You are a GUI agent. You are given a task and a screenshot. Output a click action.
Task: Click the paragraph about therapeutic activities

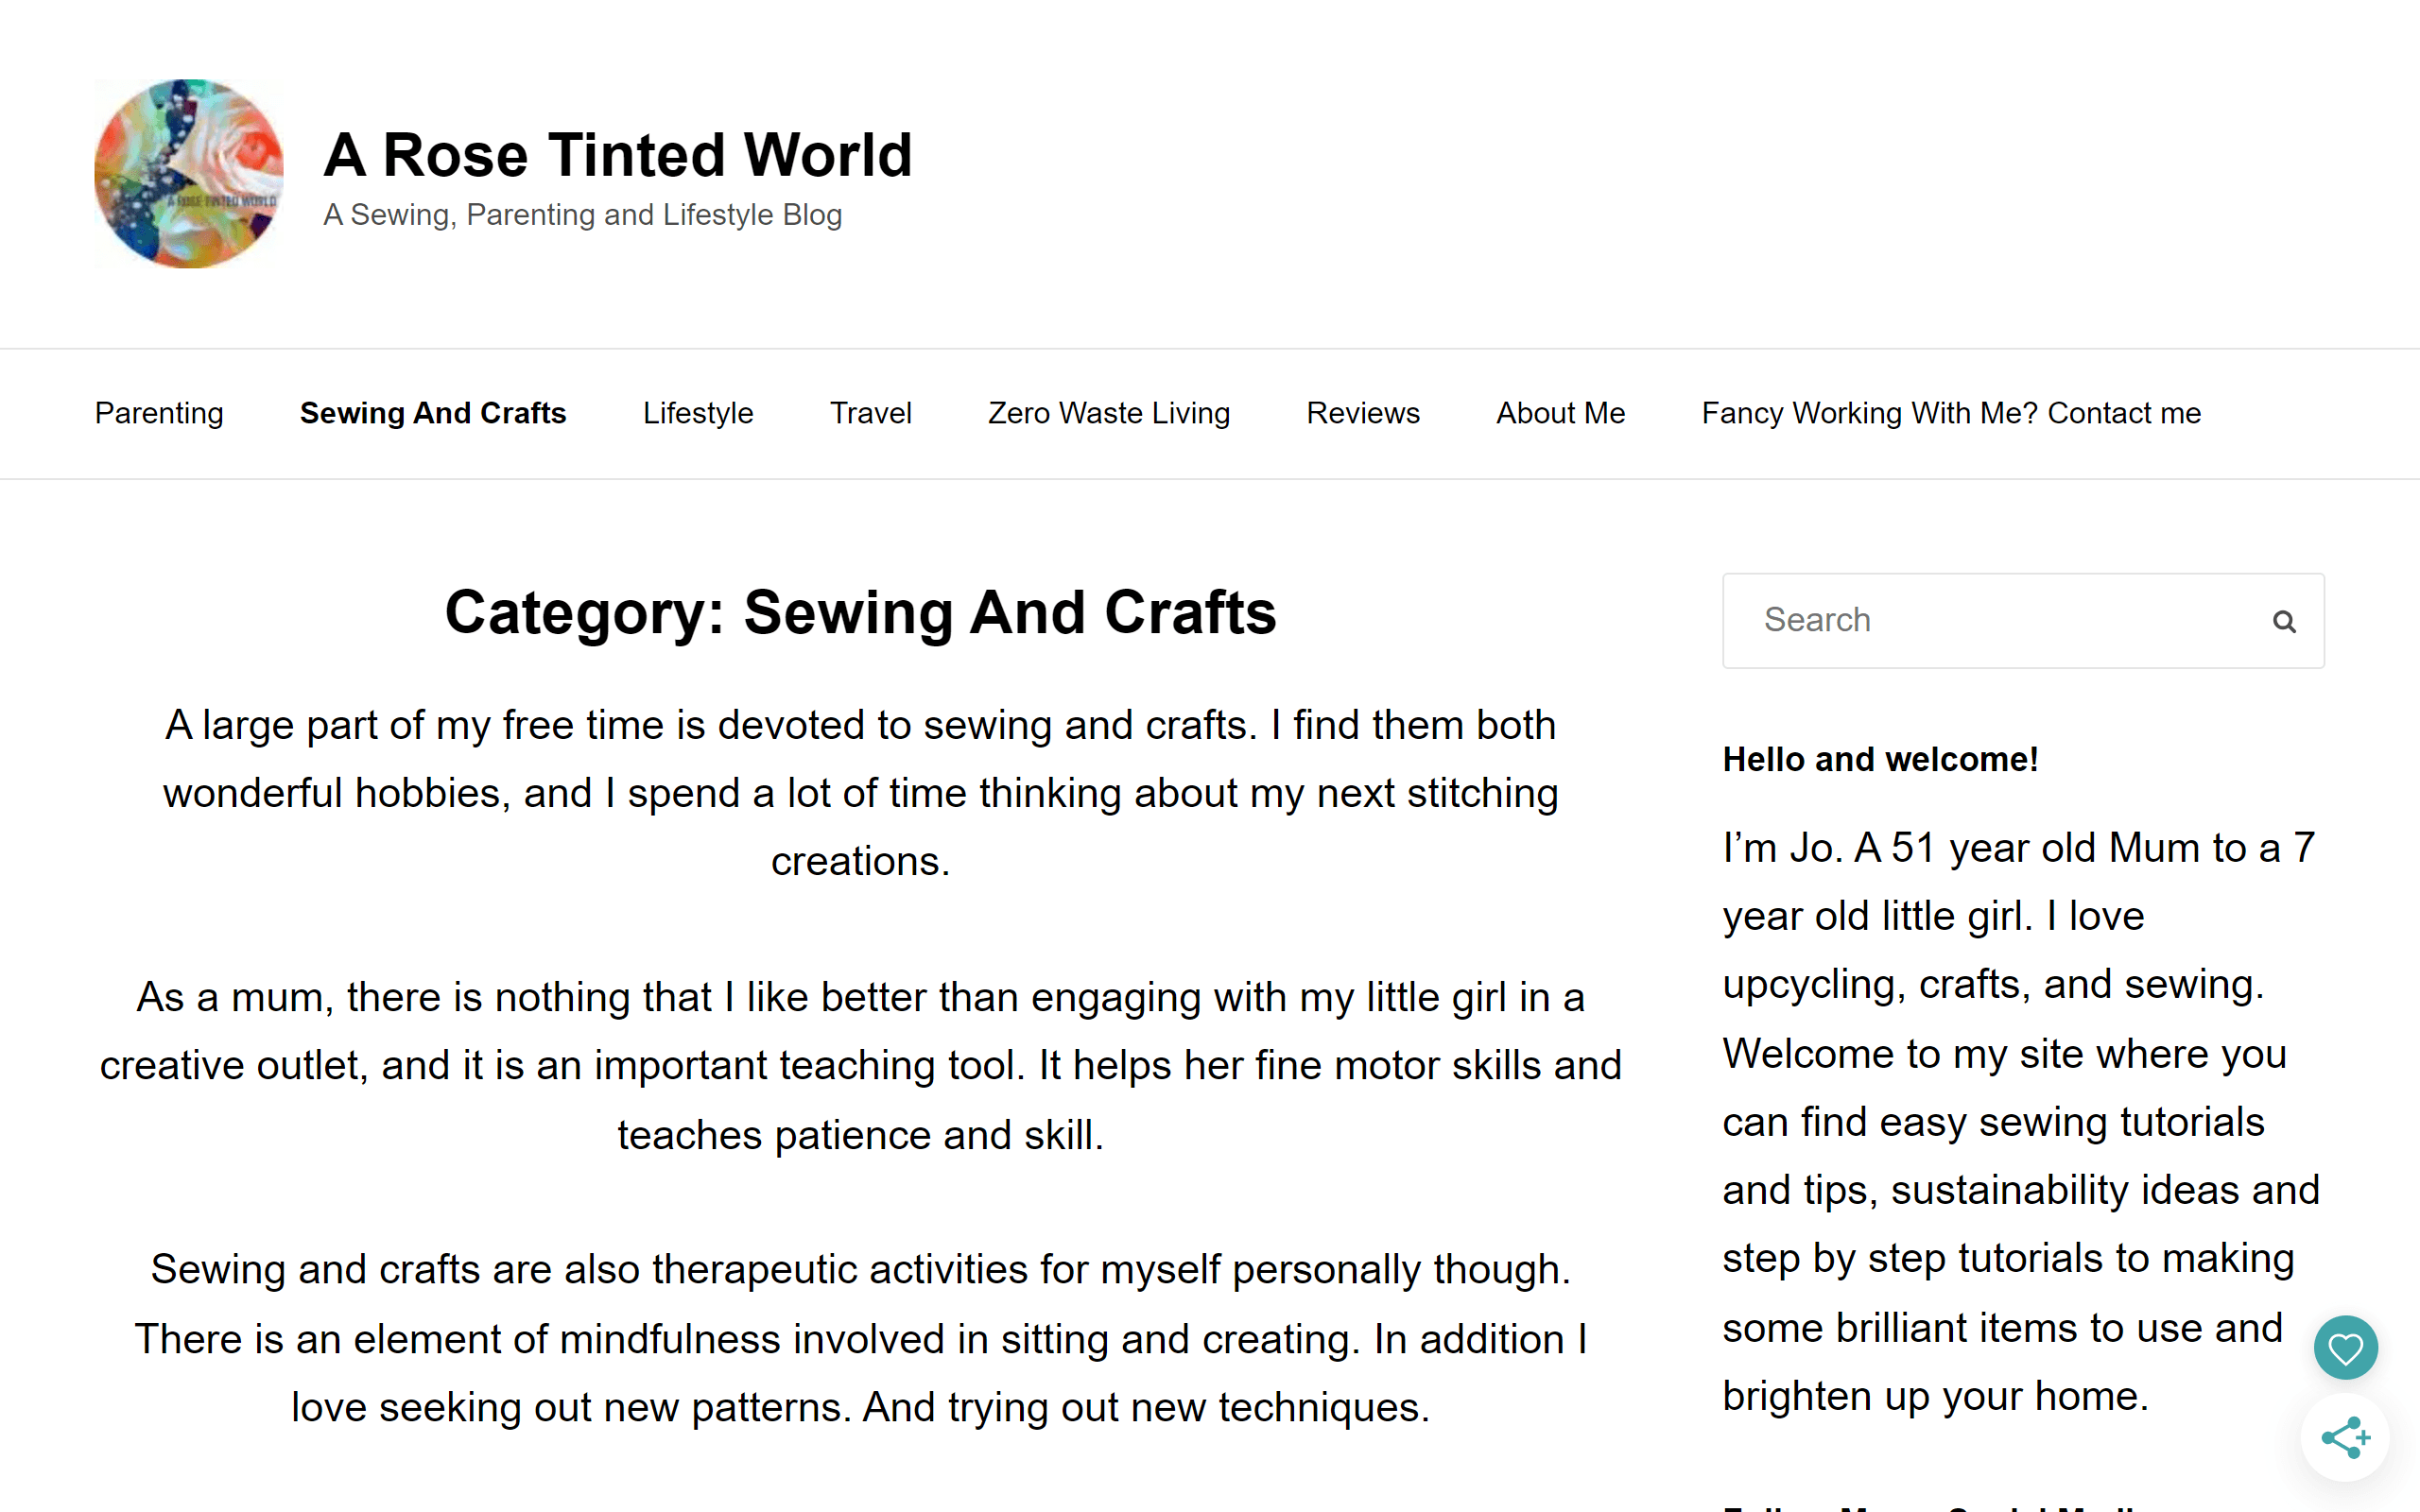click(860, 1338)
